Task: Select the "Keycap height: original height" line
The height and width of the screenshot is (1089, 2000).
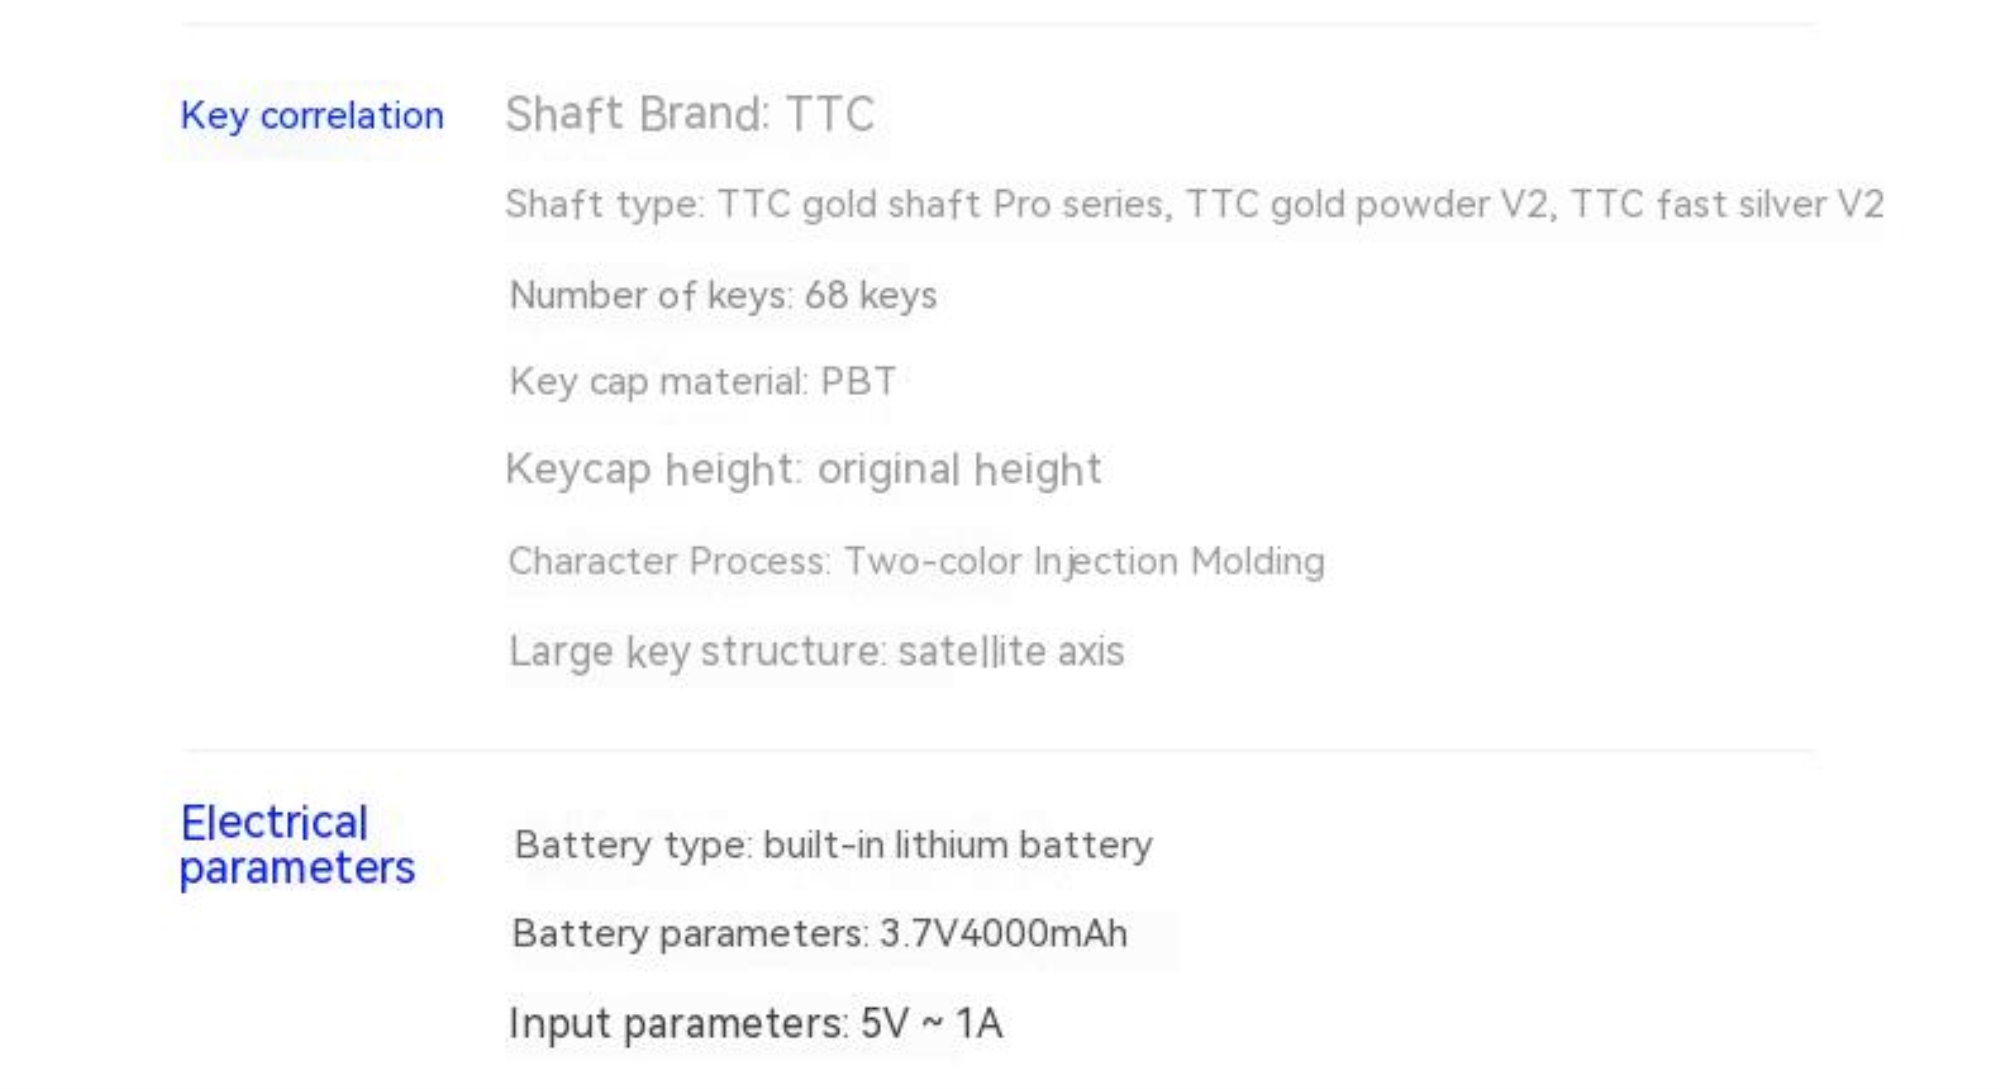Action: tap(803, 470)
